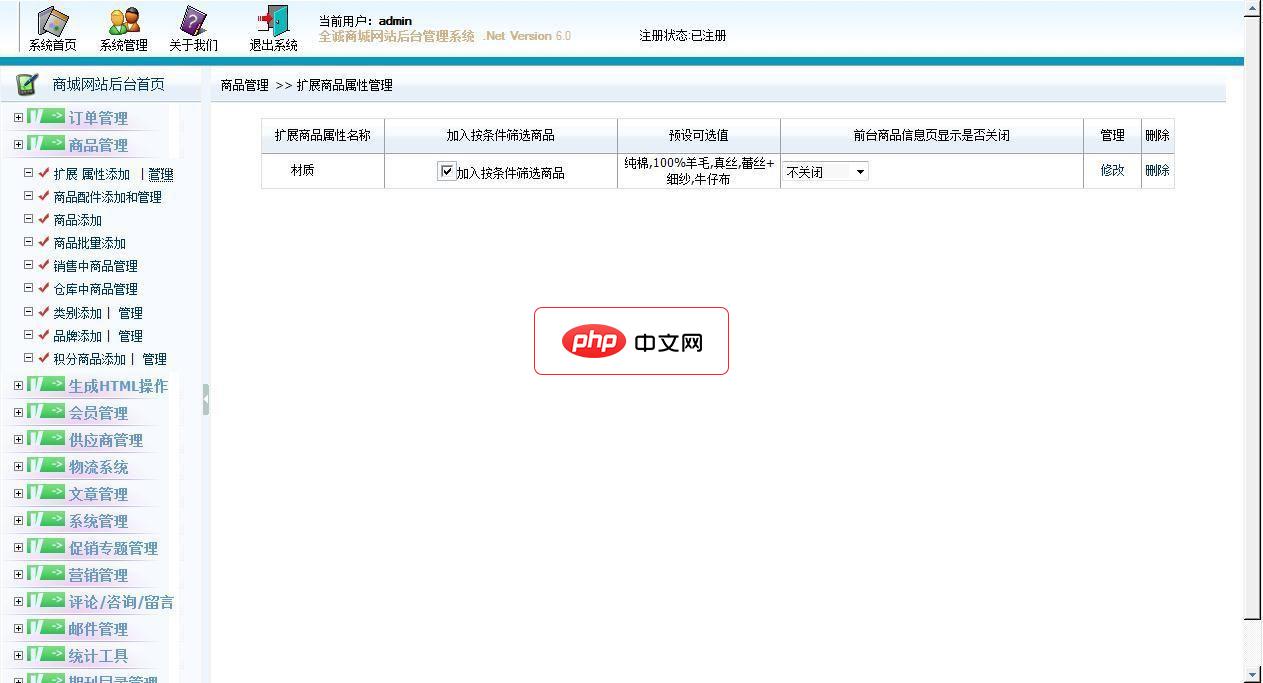This screenshot has width=1263, height=683.
Task: Click the green arrow icon beside 会员管理
Action: point(48,412)
